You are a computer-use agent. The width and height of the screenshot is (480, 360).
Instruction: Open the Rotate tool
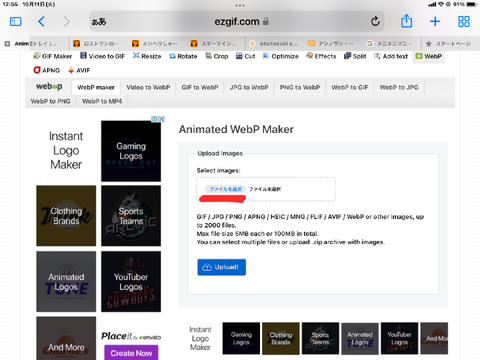pyautogui.click(x=183, y=56)
